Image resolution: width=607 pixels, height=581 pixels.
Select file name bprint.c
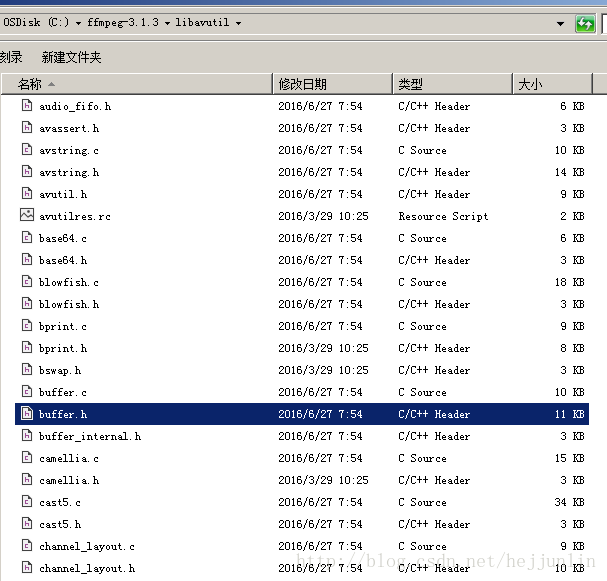point(63,326)
